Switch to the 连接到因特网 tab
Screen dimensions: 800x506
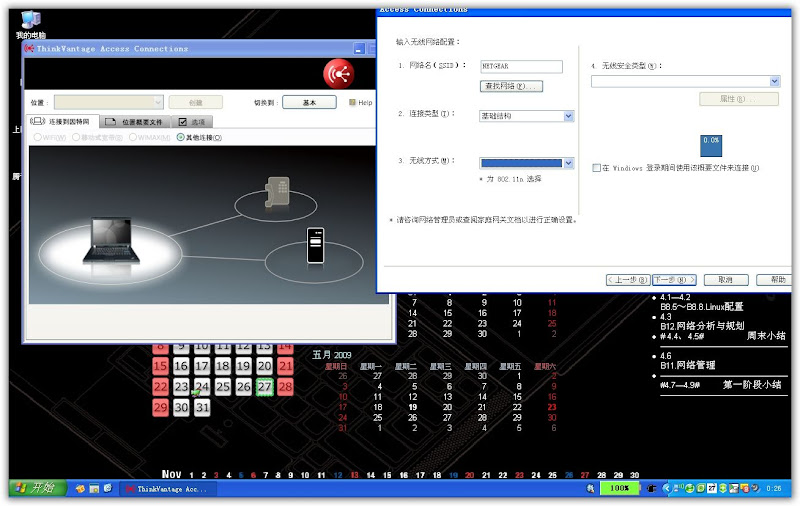[x=62, y=121]
